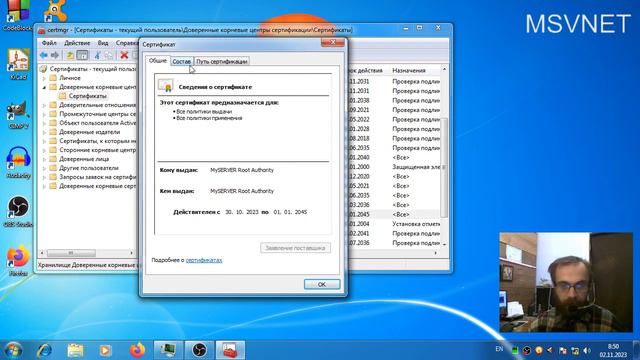640x360 pixels.
Task: Follow the сертификатах link
Action: (204, 260)
